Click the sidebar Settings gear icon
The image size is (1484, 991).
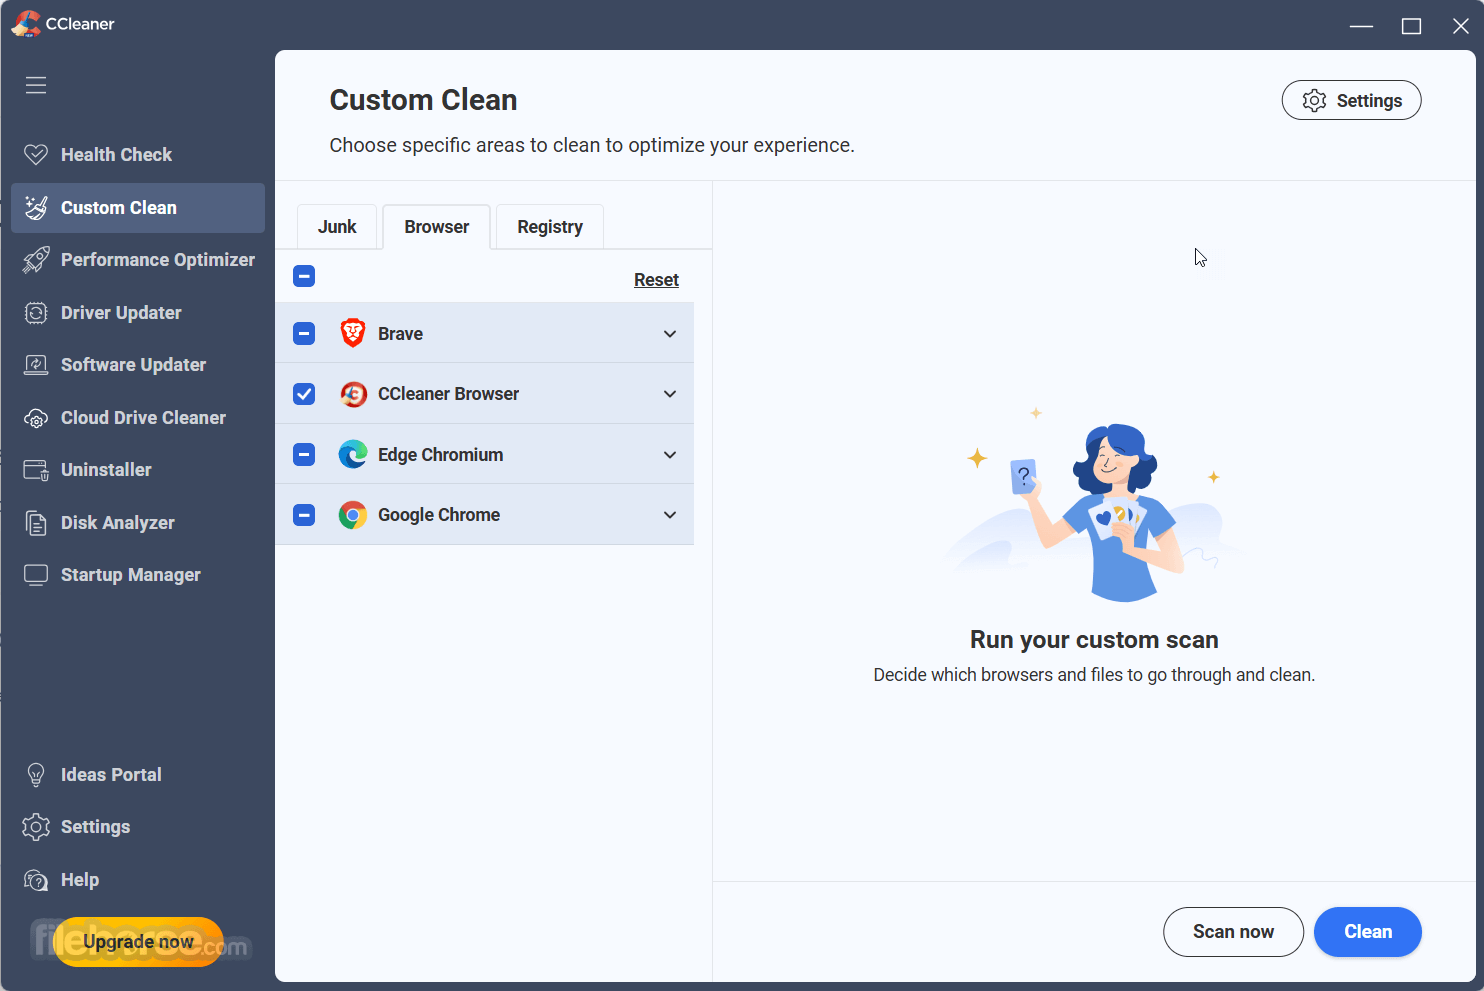pos(36,827)
